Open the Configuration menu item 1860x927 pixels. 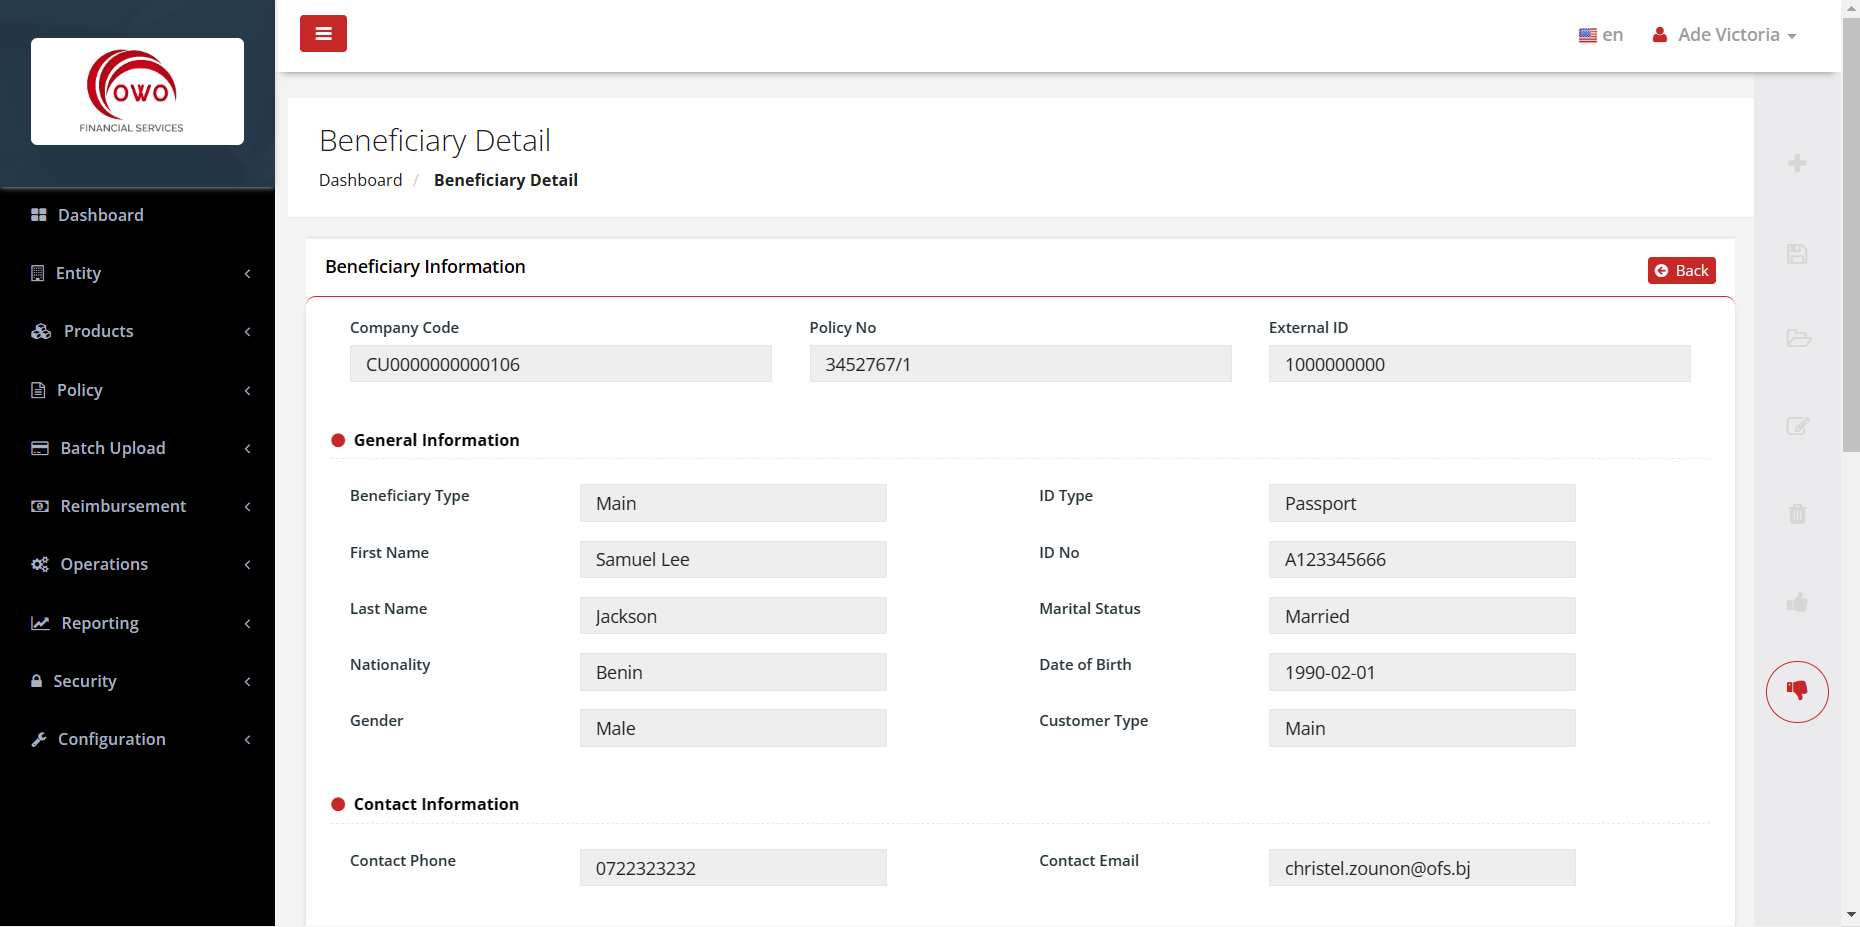coord(137,739)
